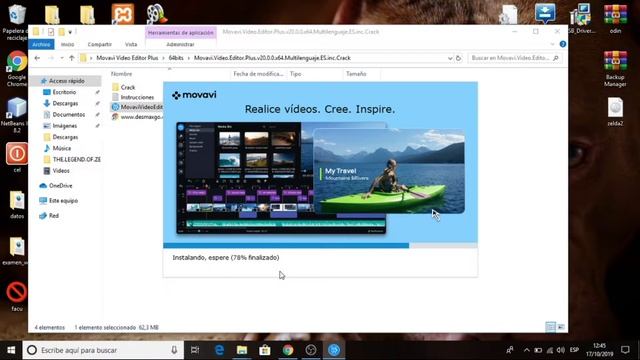Open Task View on the taskbar

click(195, 350)
